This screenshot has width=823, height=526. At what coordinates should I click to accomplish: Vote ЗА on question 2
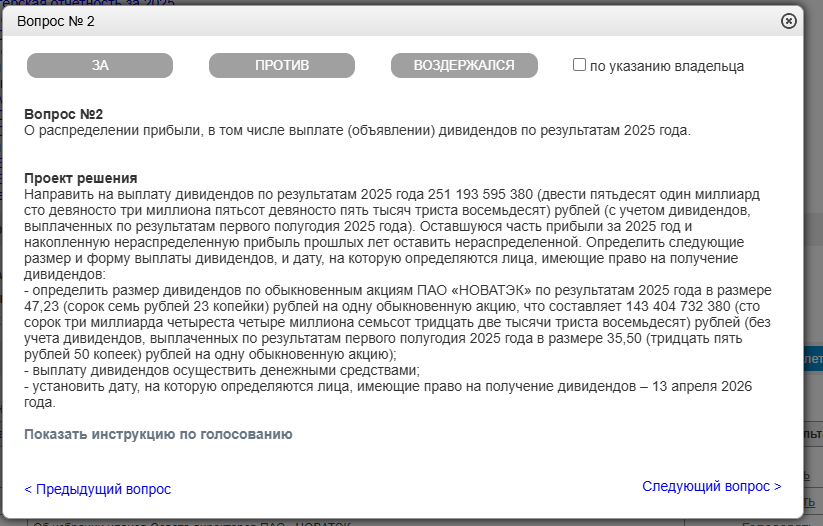point(100,66)
